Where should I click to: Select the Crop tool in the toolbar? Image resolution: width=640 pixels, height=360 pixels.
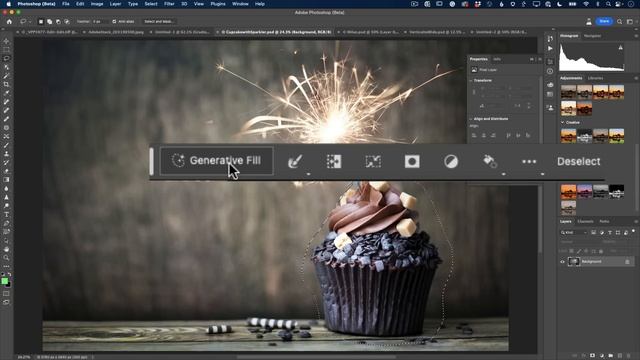click(6, 84)
